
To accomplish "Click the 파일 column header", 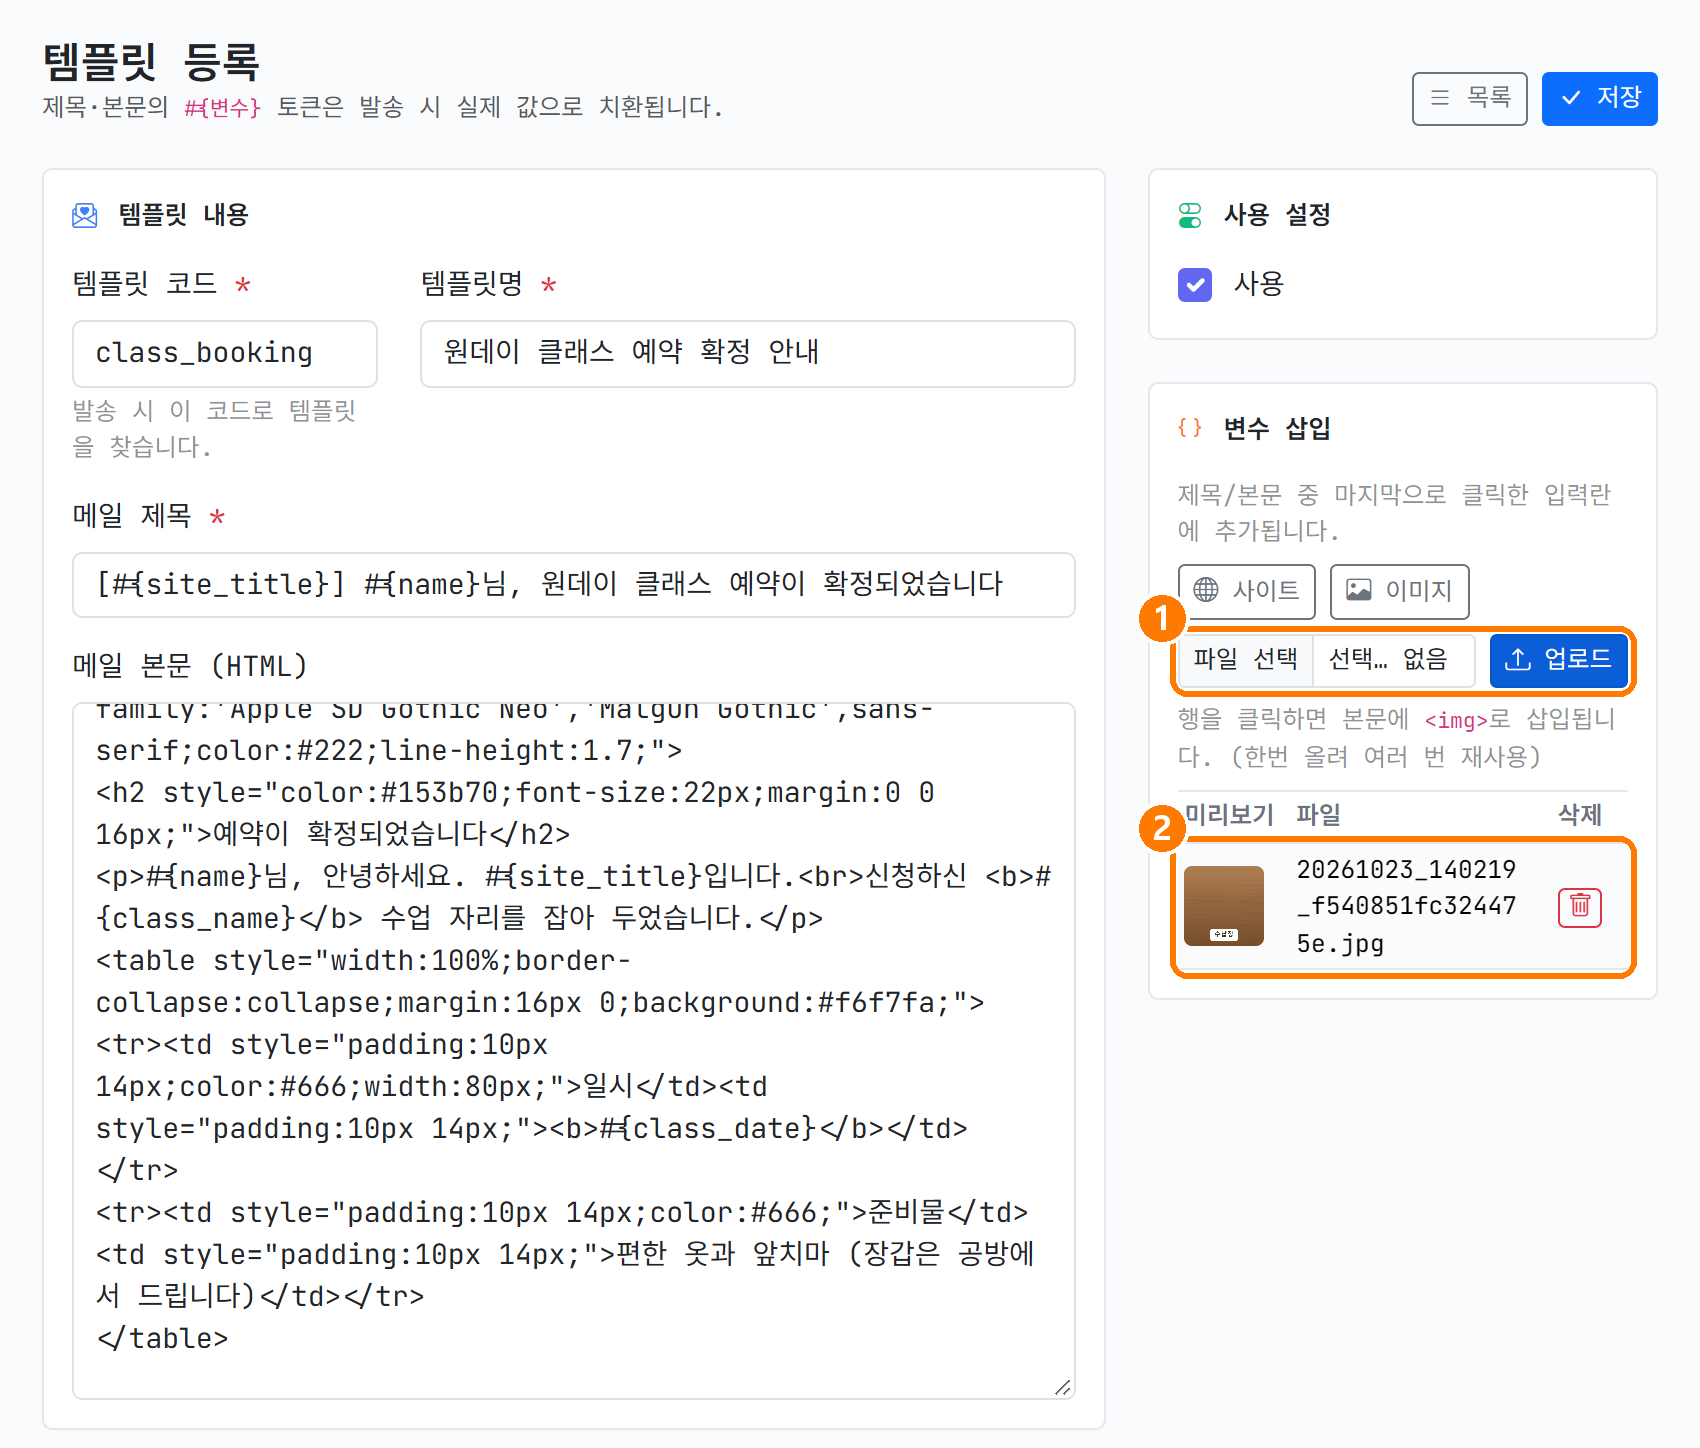I will tap(1318, 815).
